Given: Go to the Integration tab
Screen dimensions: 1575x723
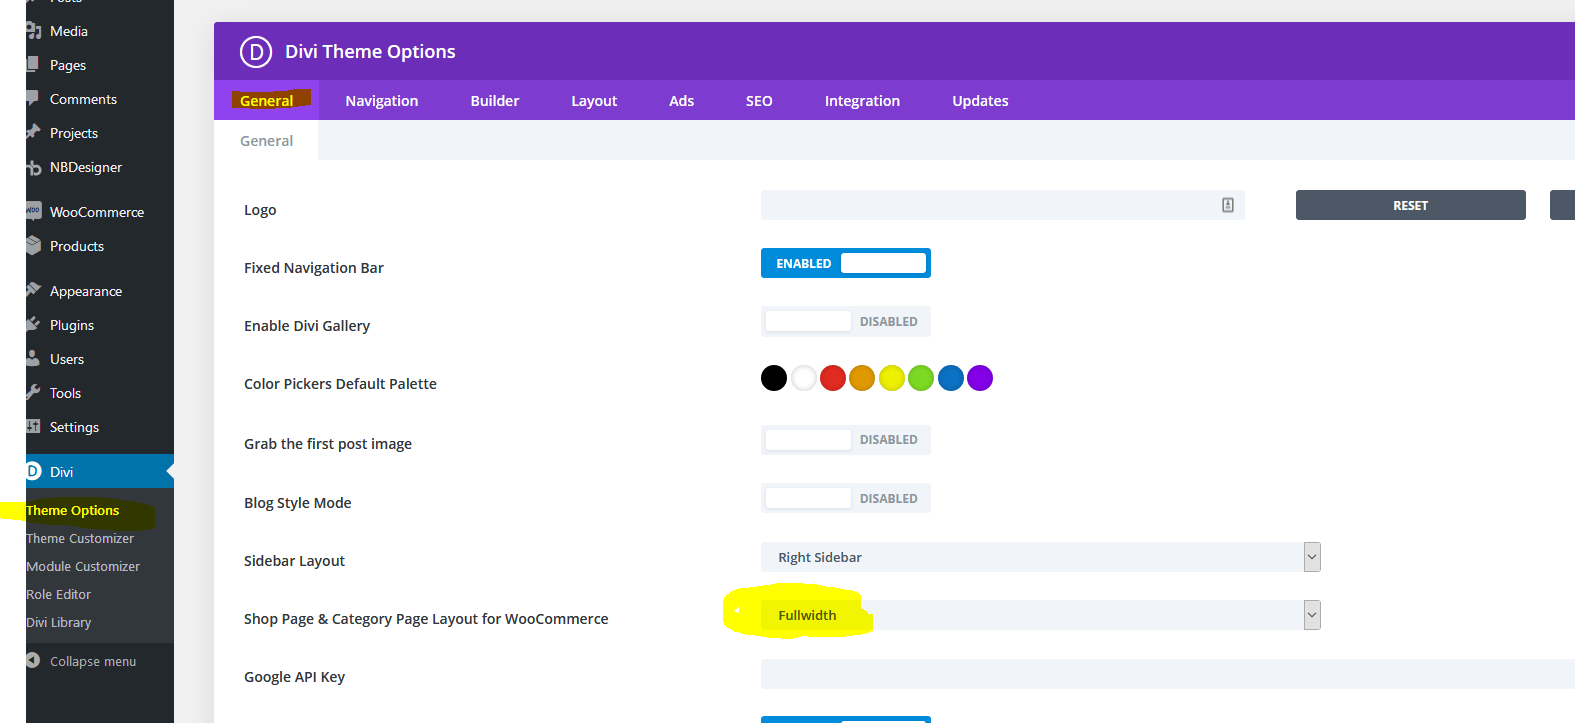Looking at the screenshot, I should click(862, 100).
